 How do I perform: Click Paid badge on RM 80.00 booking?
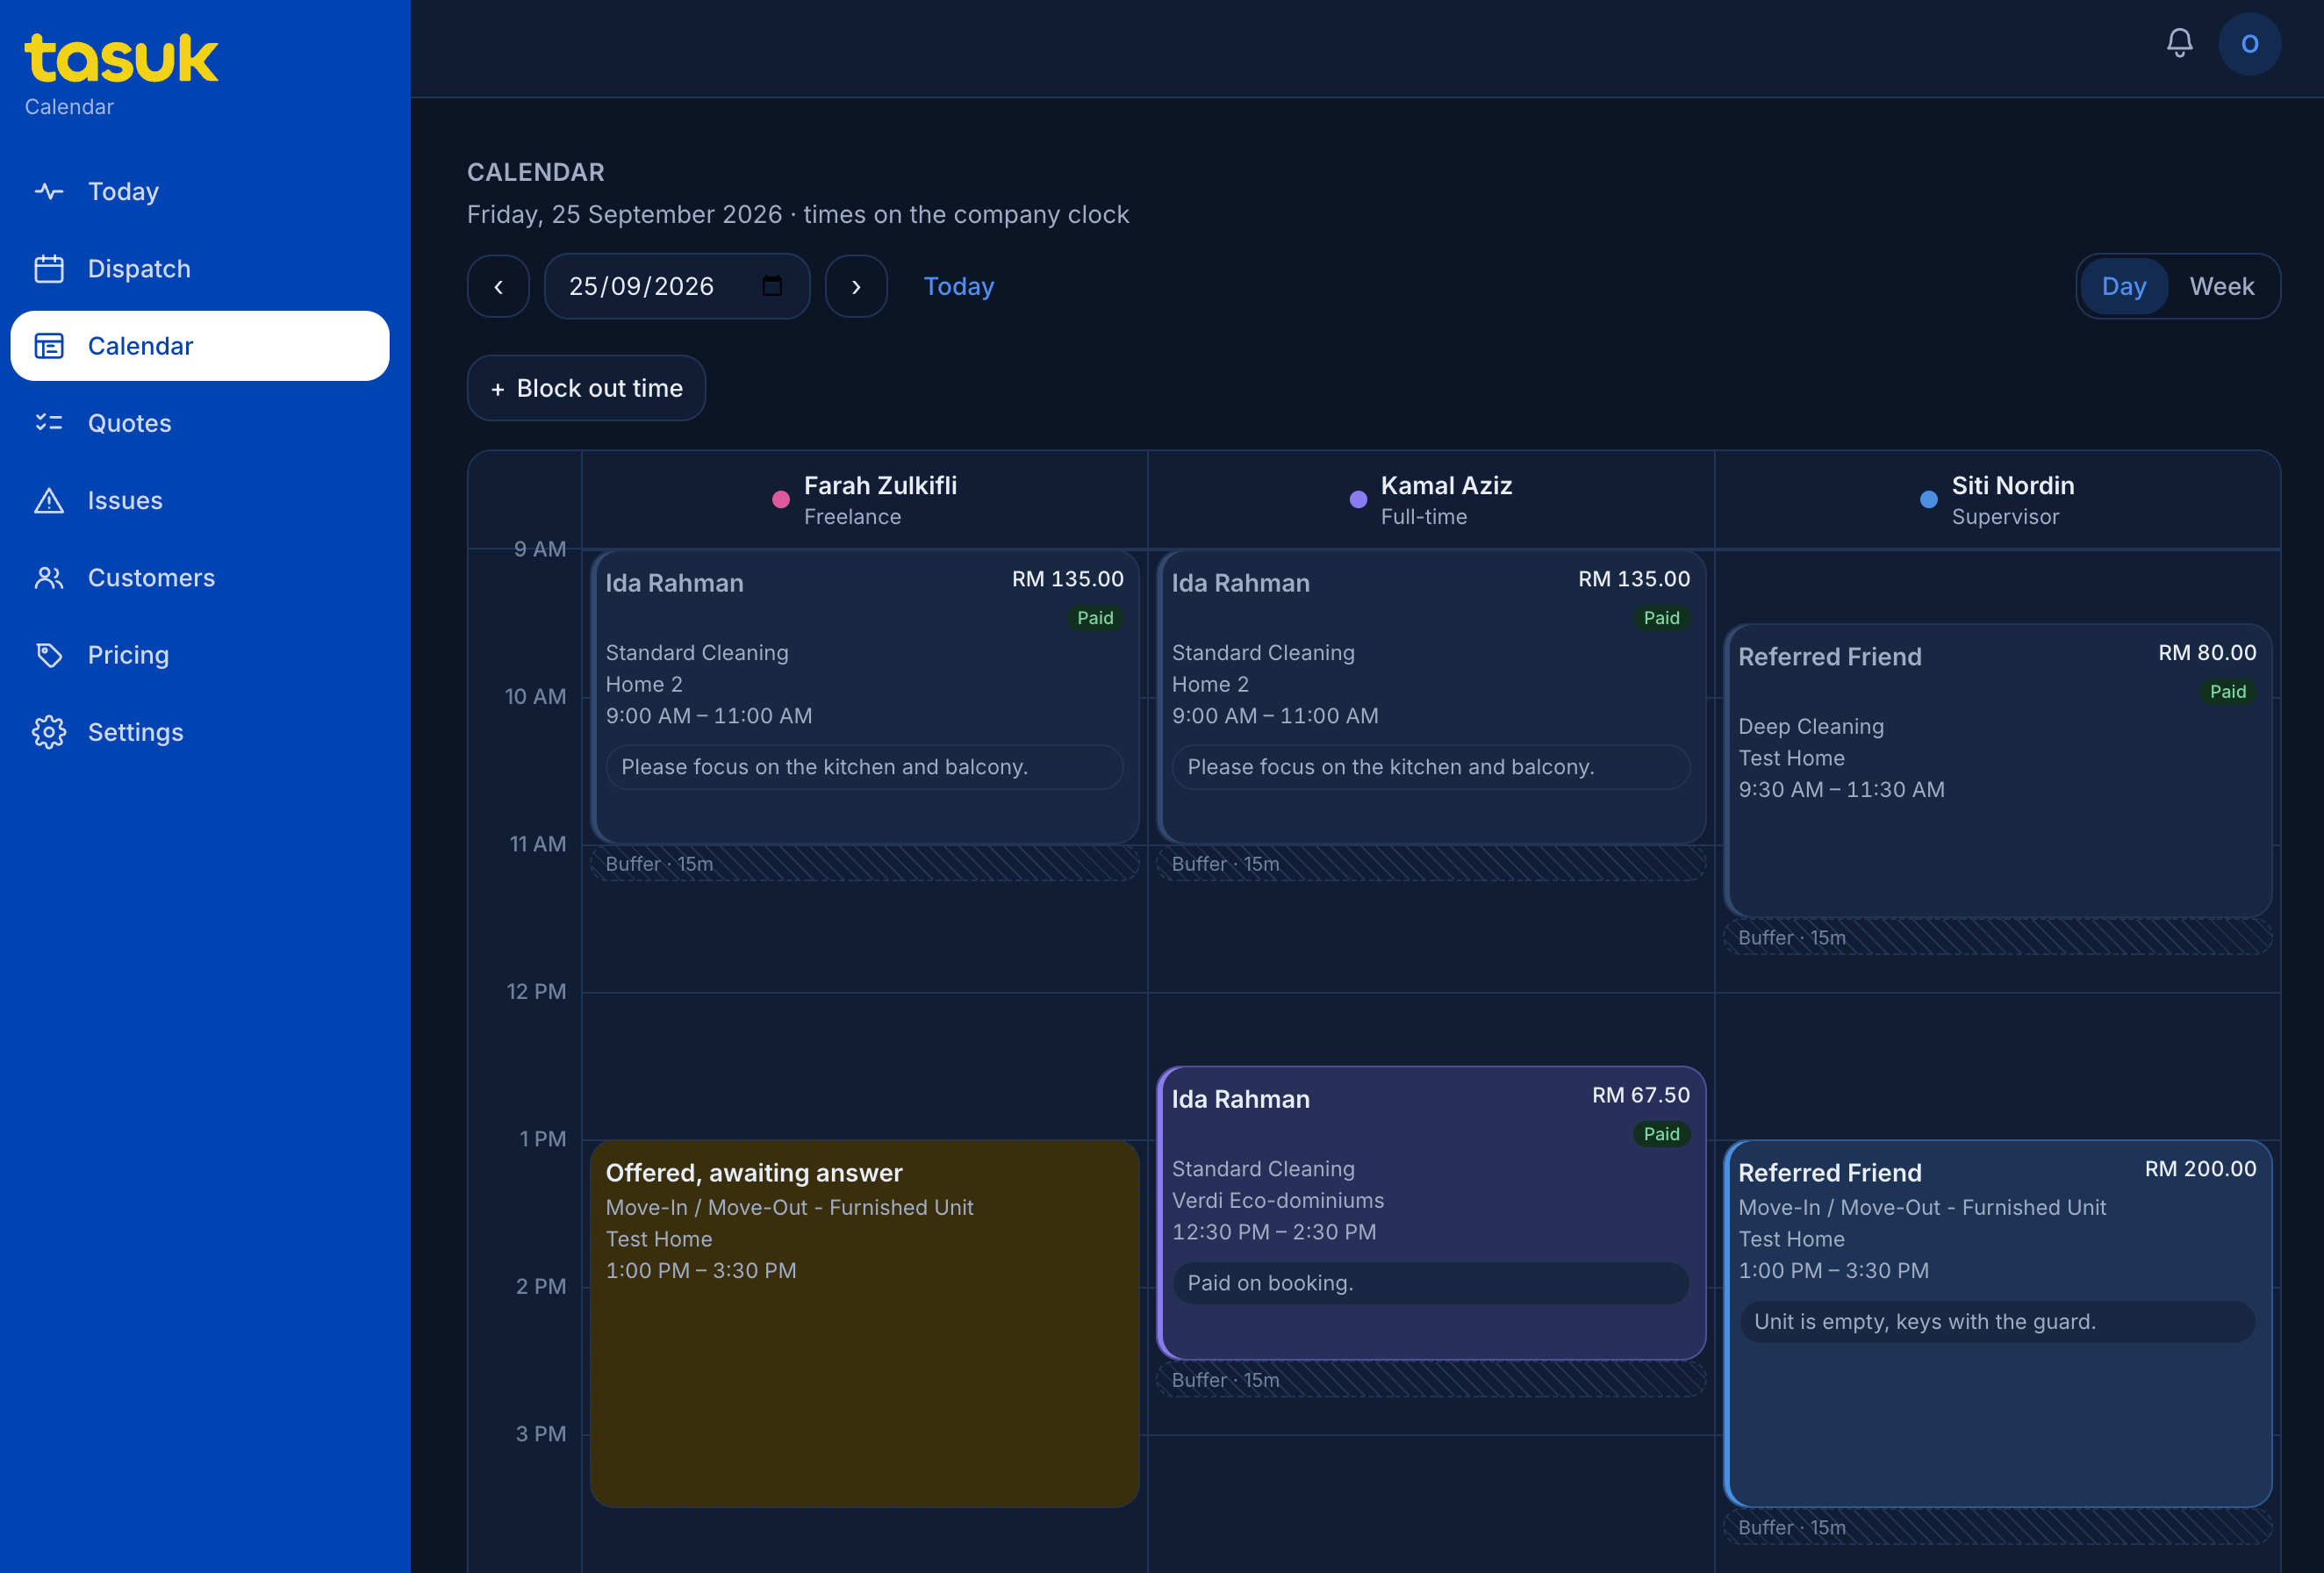point(2227,692)
